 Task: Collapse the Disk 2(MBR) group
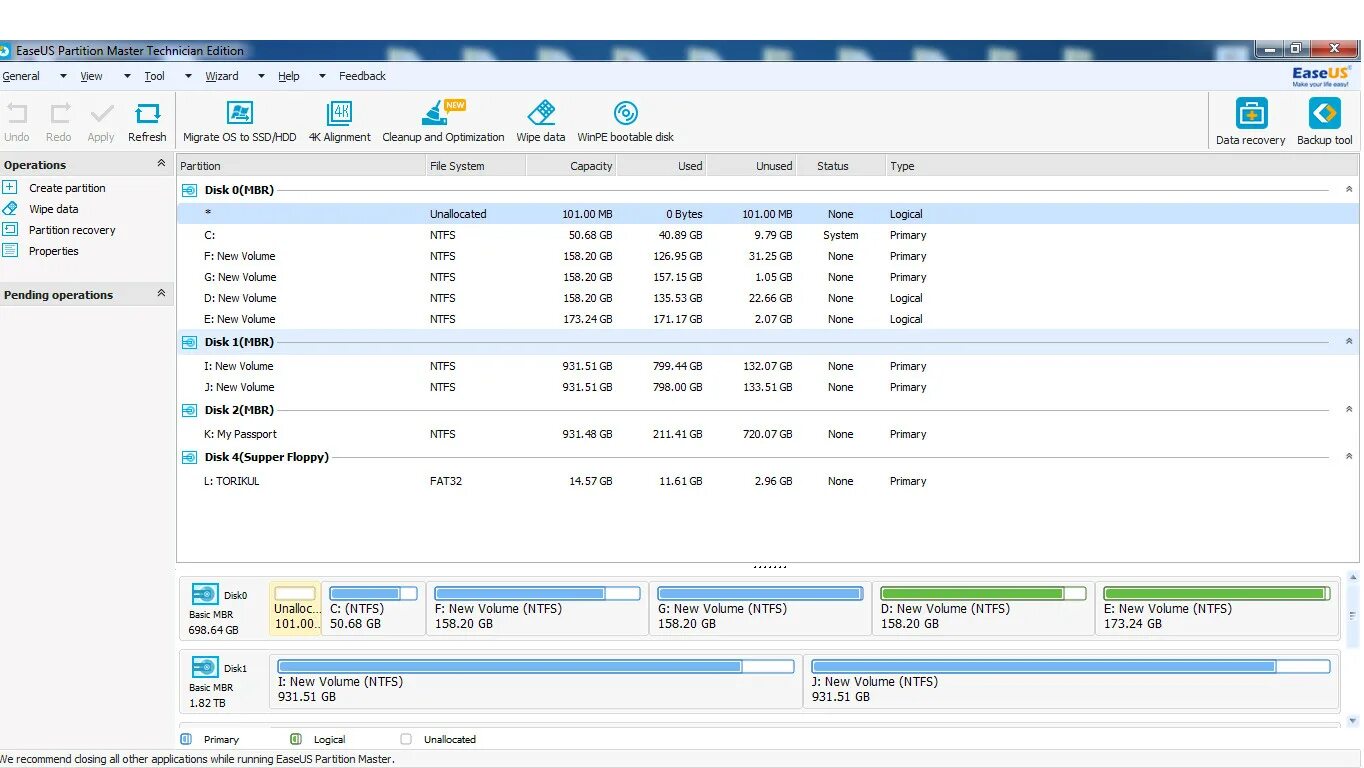[x=1348, y=409]
